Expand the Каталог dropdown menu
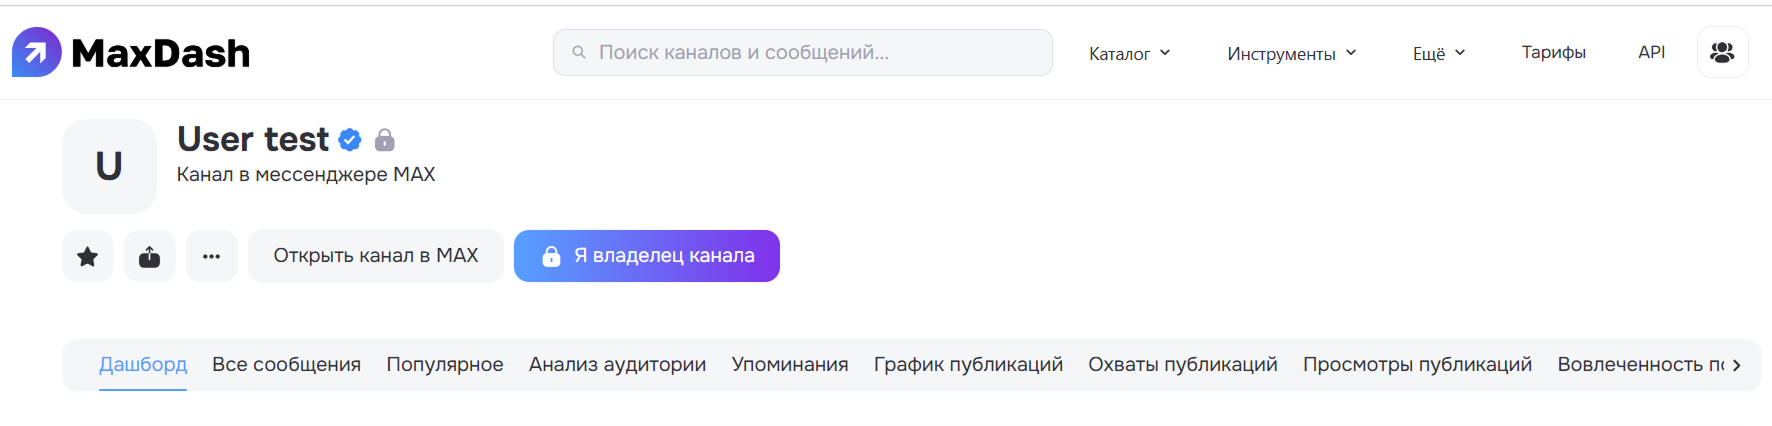Screen dimensions: 1772x426 click(1130, 53)
